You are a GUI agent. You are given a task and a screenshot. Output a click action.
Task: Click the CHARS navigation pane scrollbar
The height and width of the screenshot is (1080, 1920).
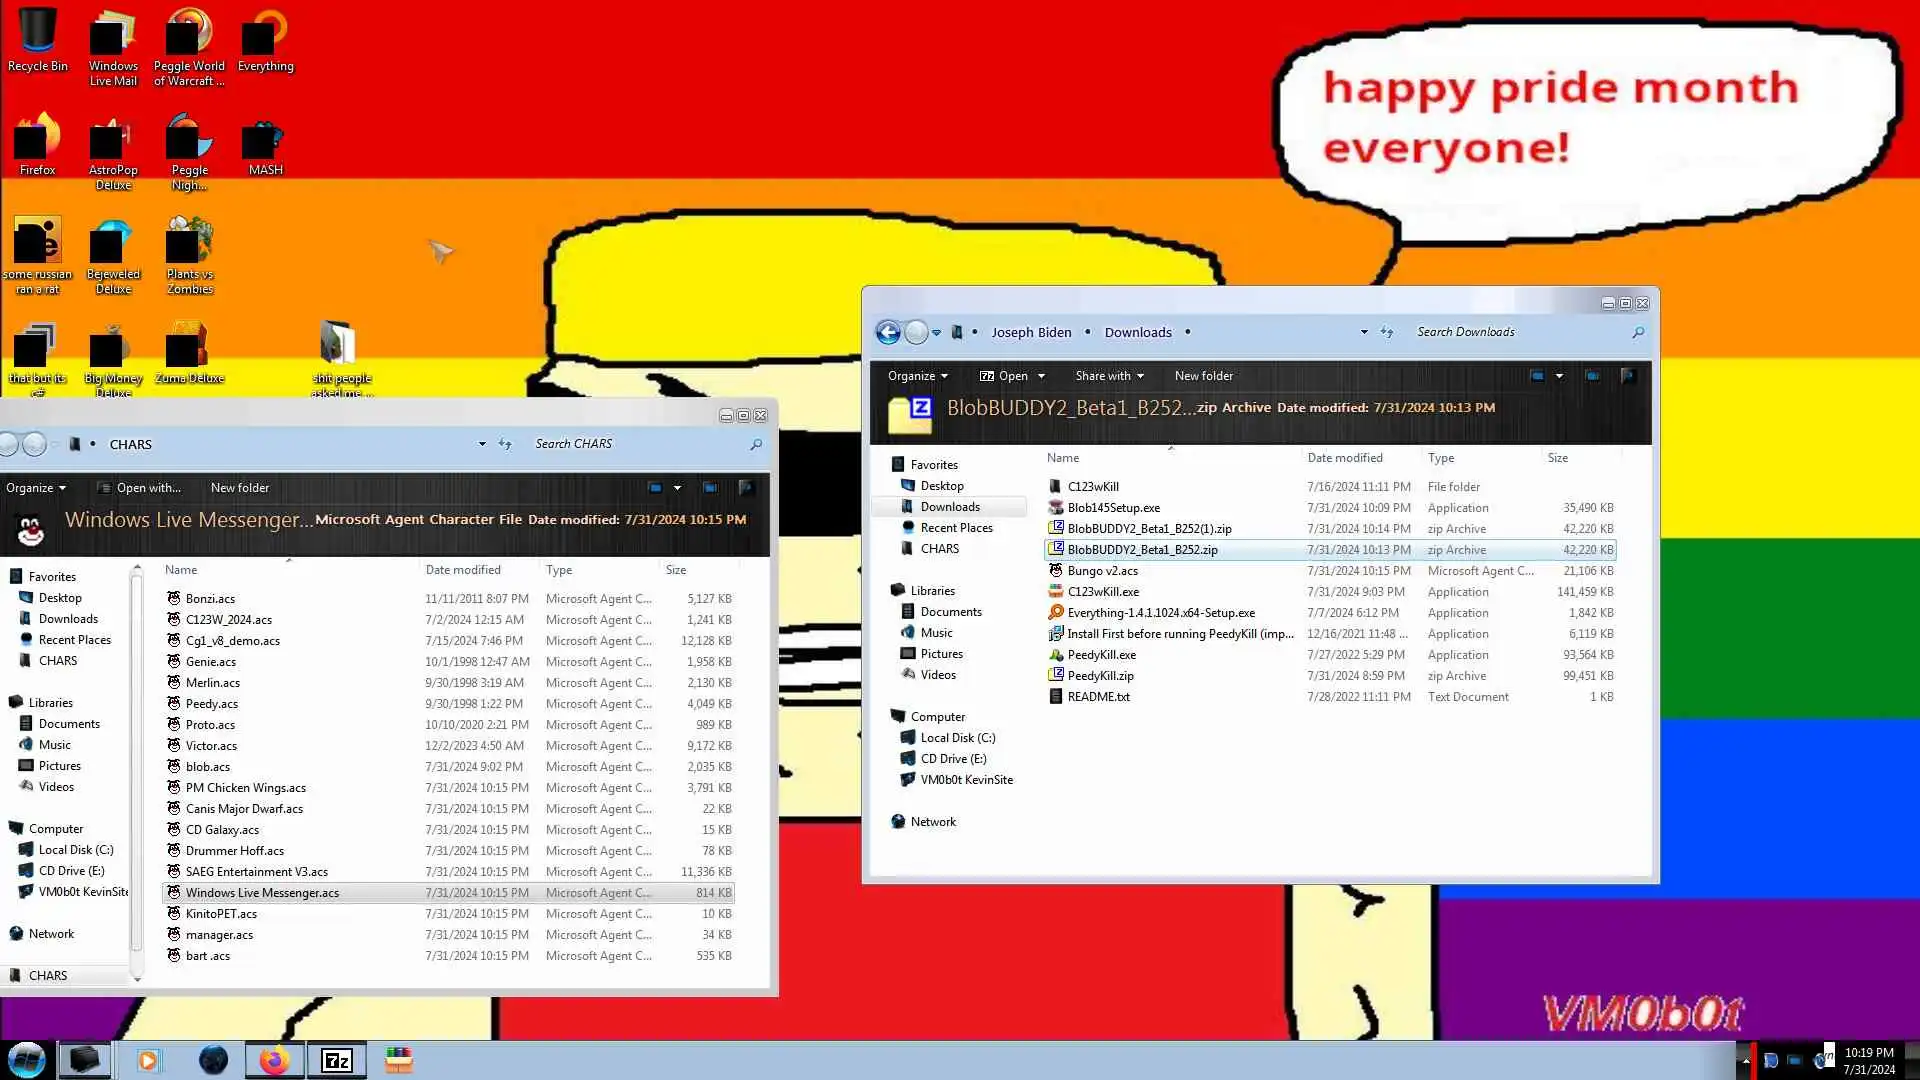click(x=137, y=760)
